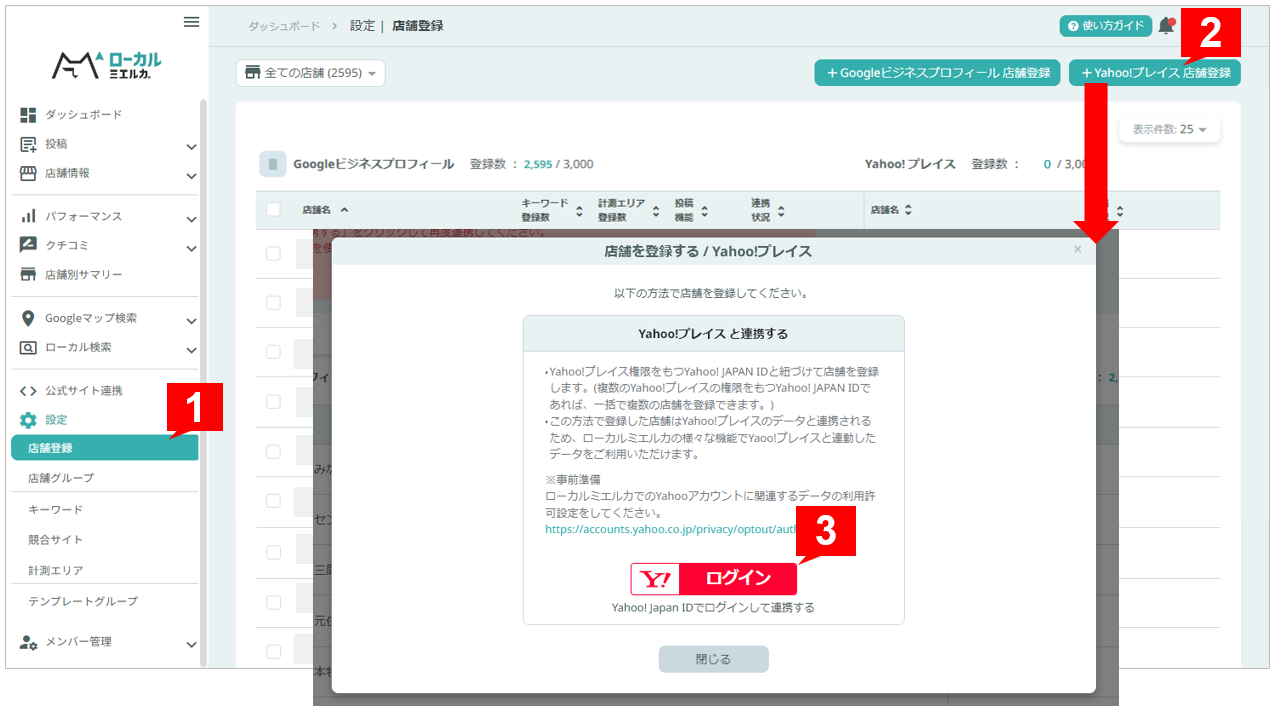Open the 全ての店舗 (2595) store dropdown
1276x712 pixels.
310,73
